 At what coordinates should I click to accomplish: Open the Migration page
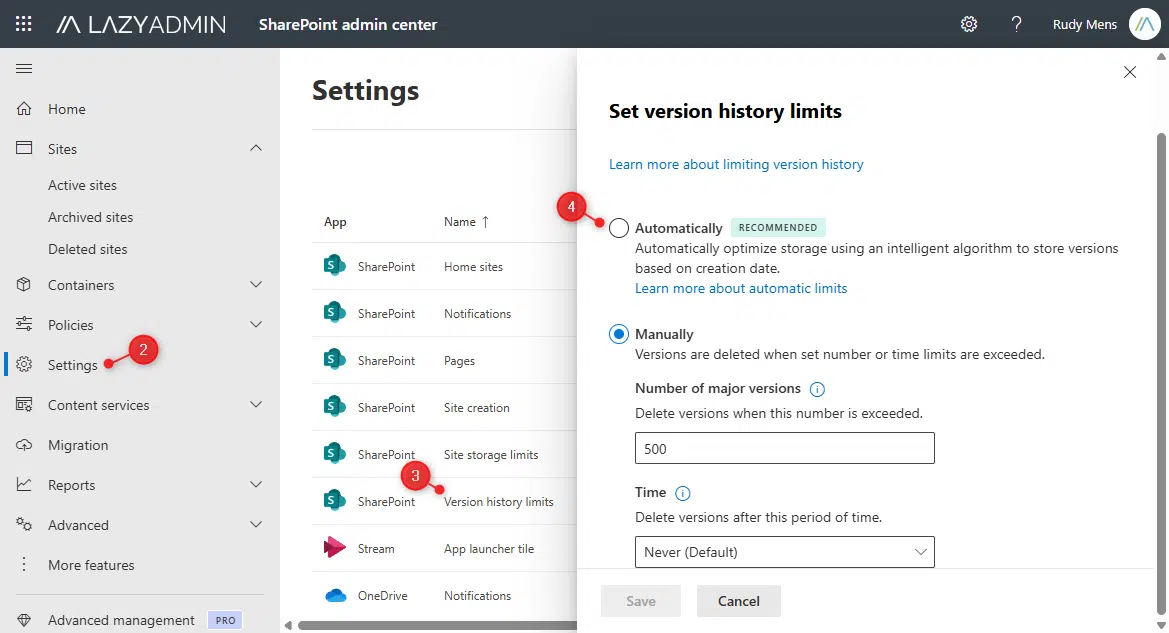coord(78,445)
